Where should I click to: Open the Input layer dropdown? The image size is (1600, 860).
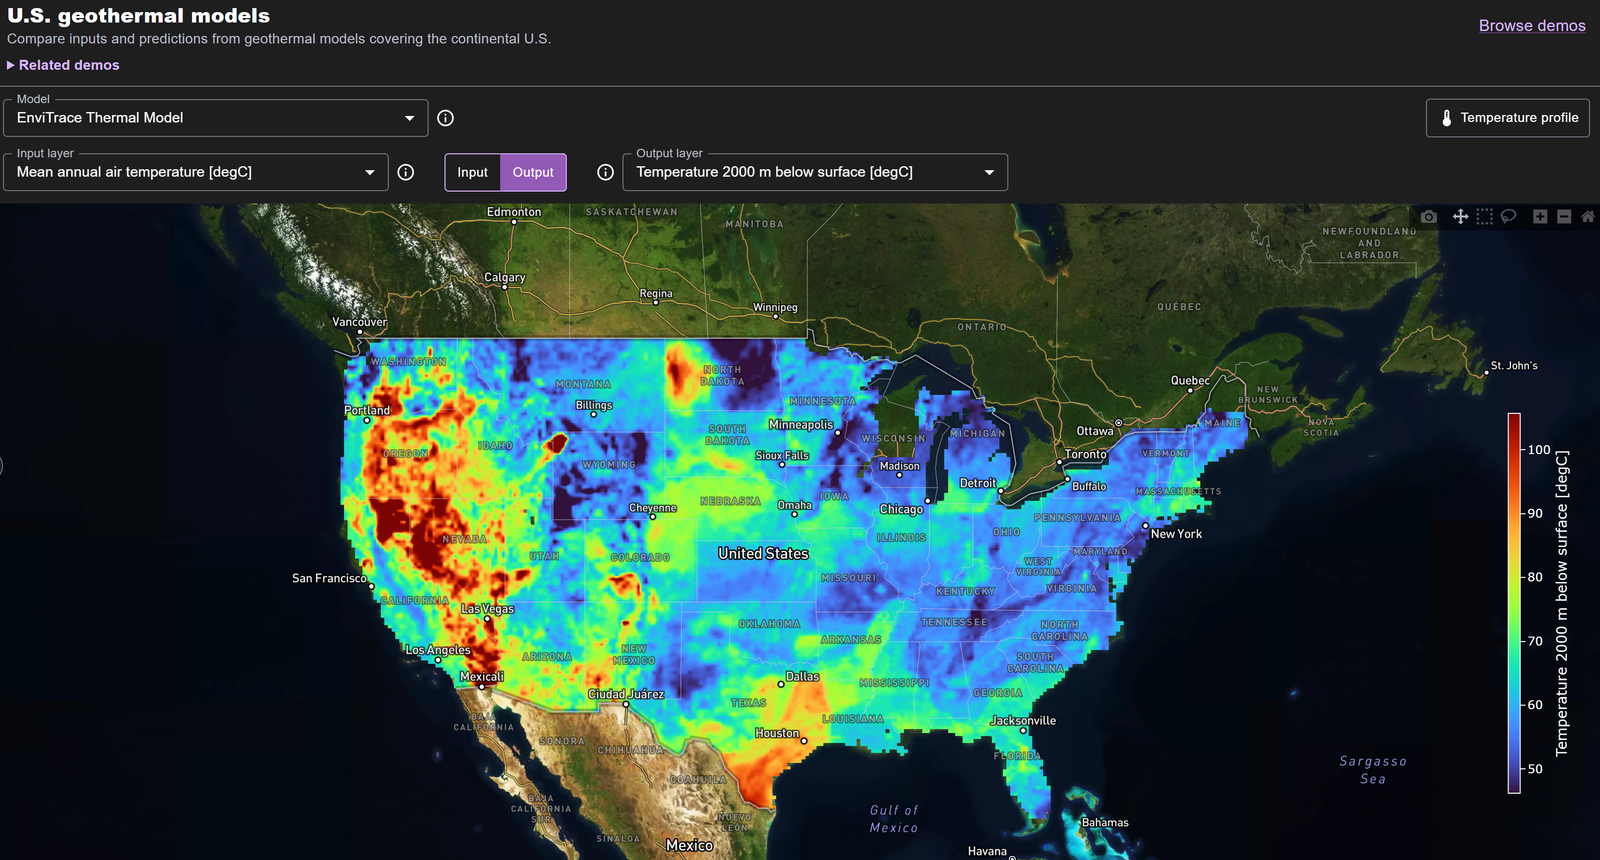click(x=196, y=172)
